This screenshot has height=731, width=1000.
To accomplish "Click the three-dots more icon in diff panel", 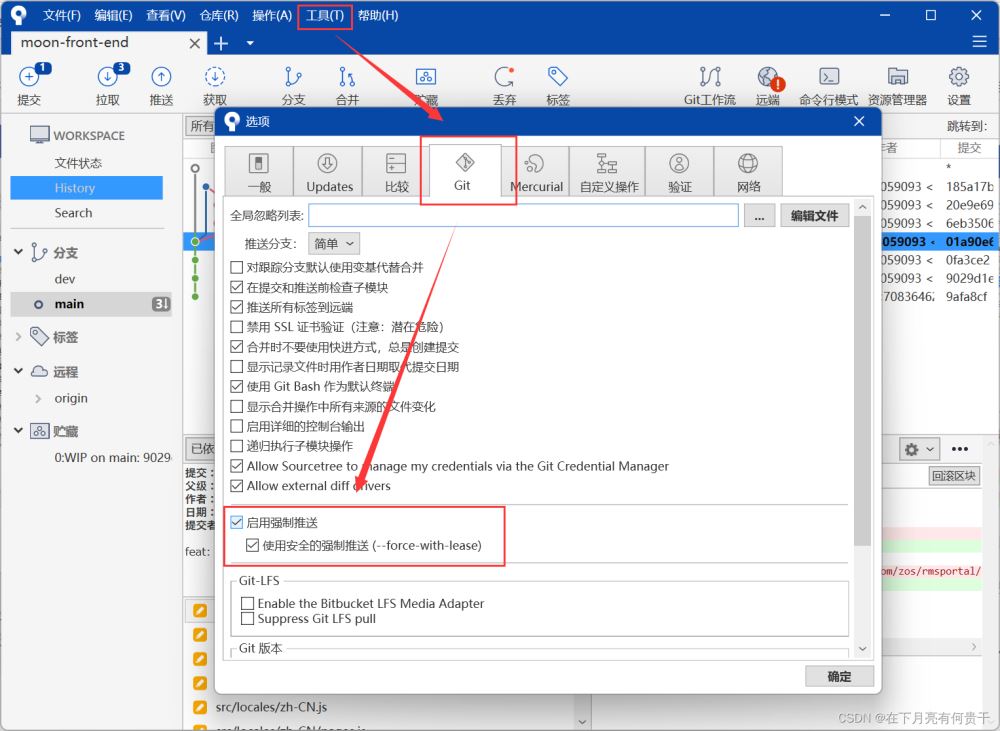I will coord(960,449).
